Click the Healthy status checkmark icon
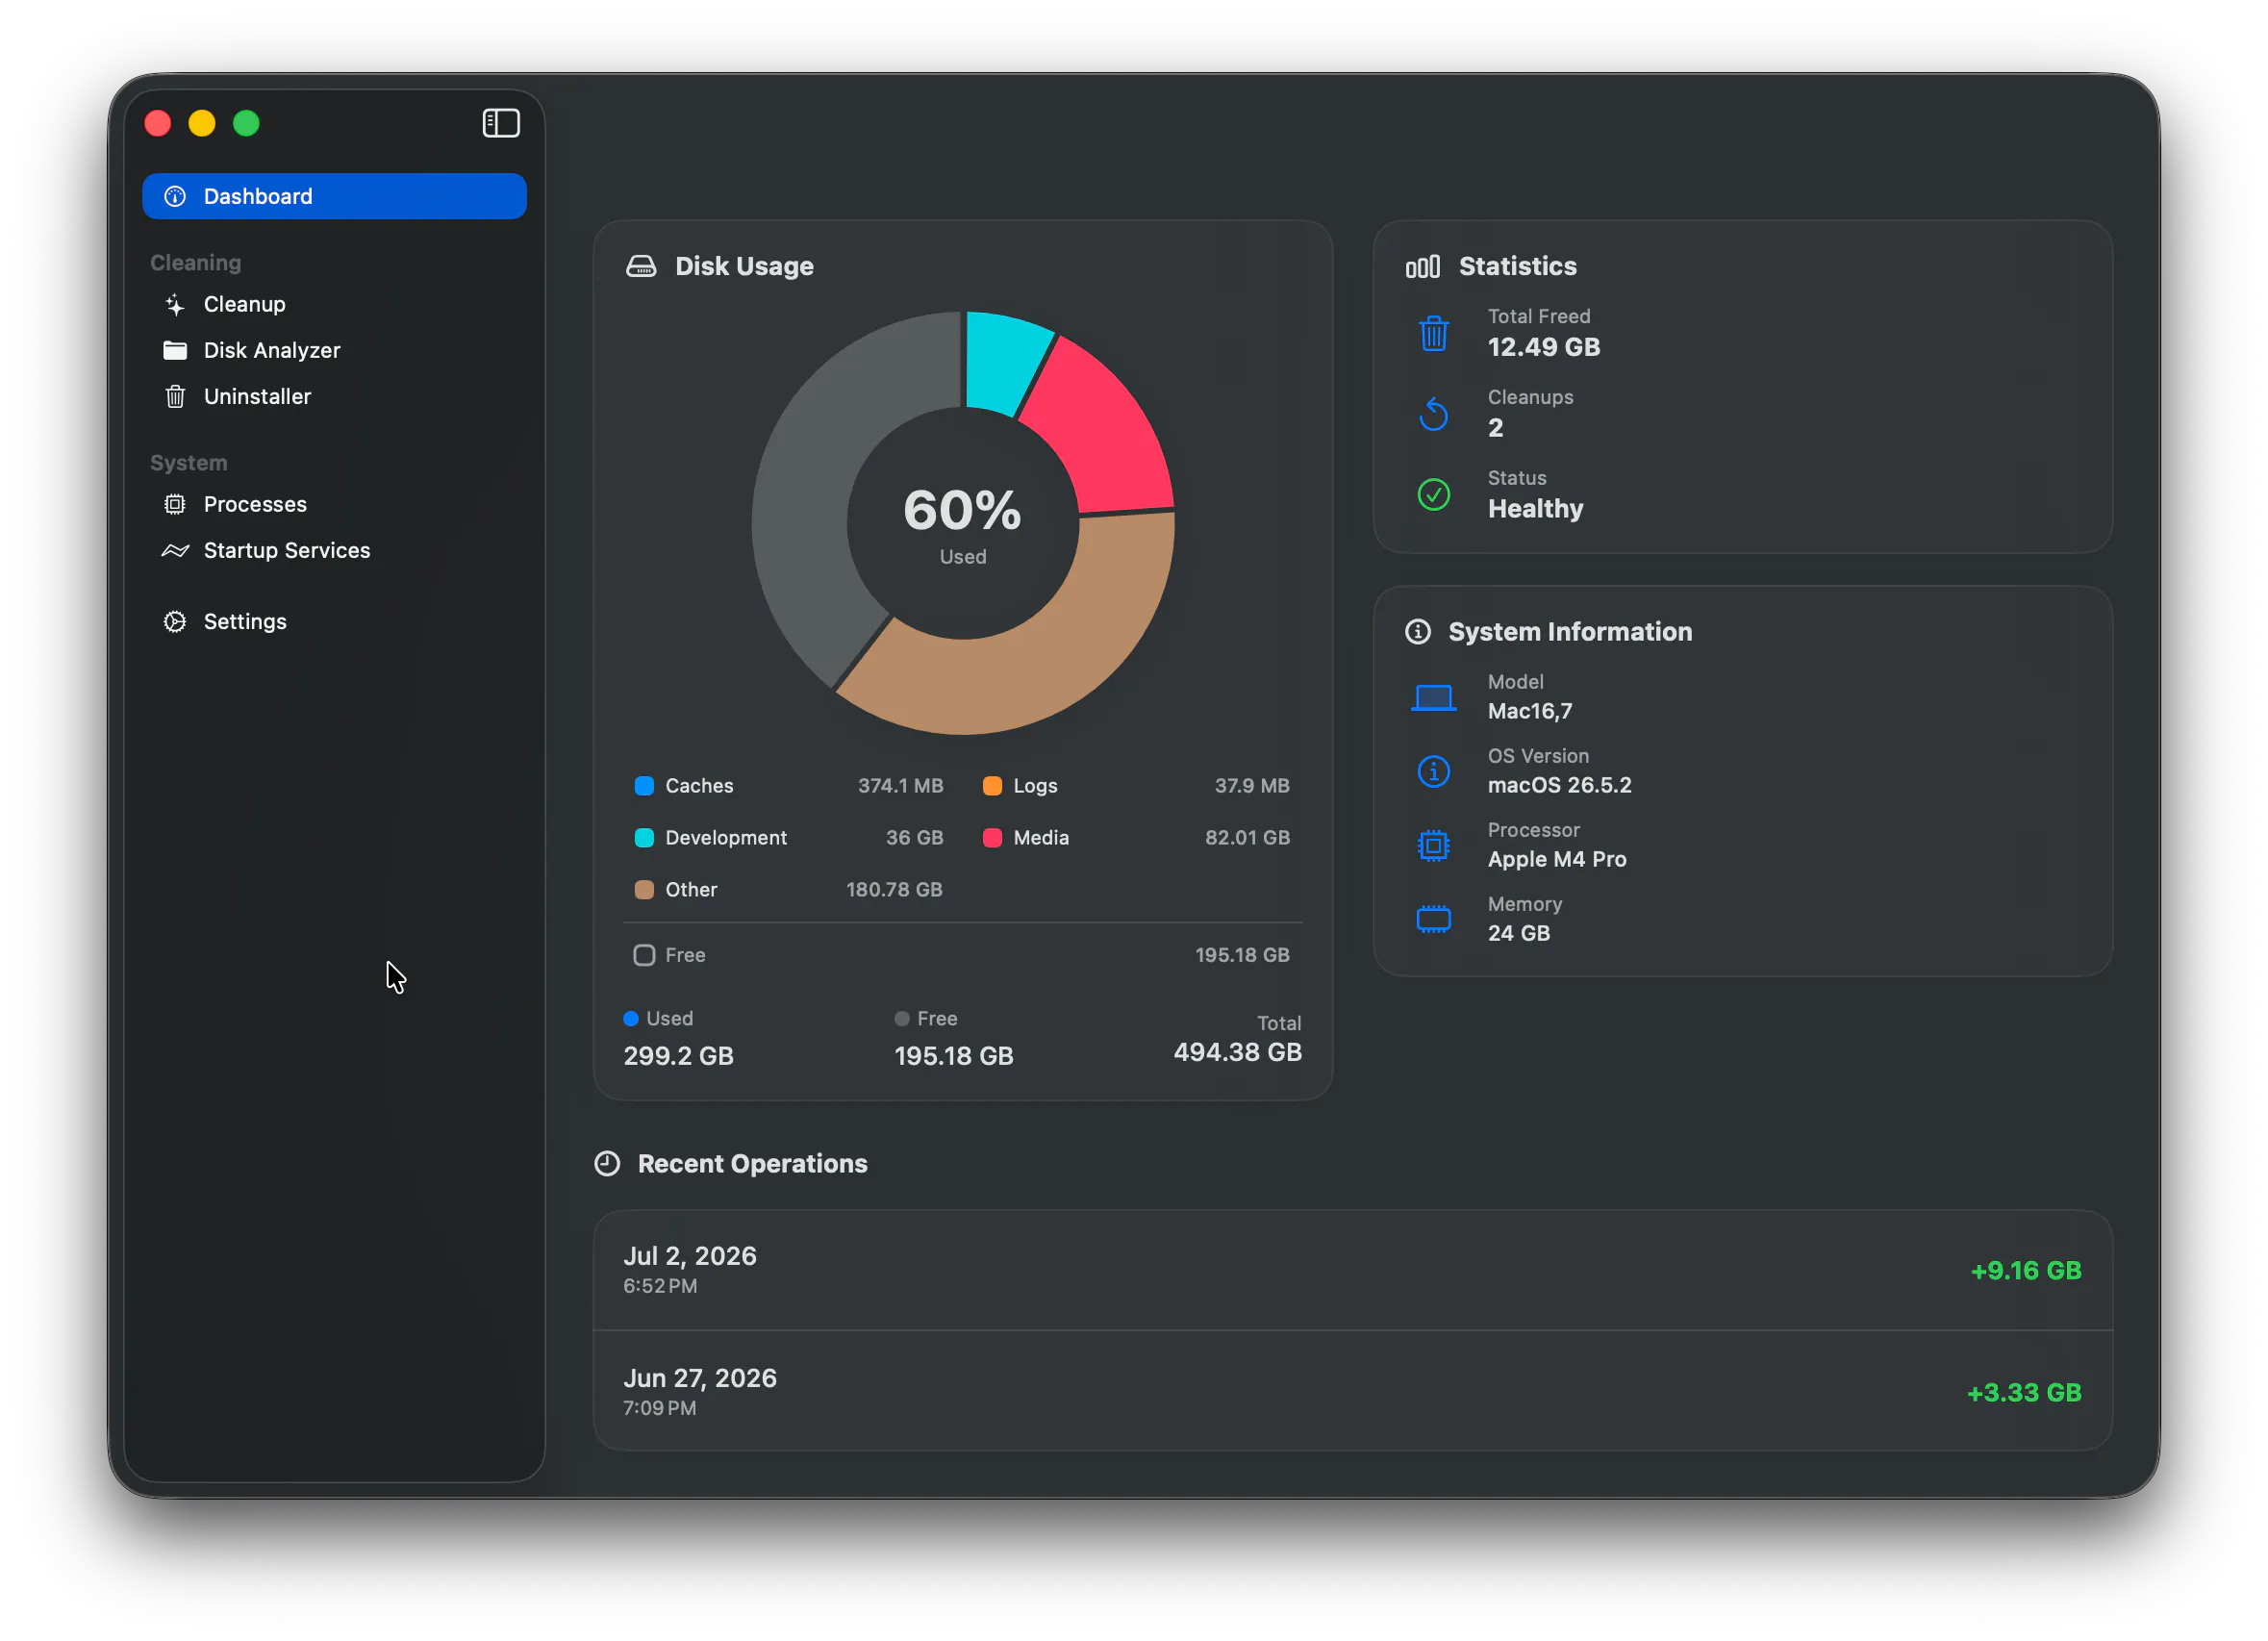 [1434, 494]
